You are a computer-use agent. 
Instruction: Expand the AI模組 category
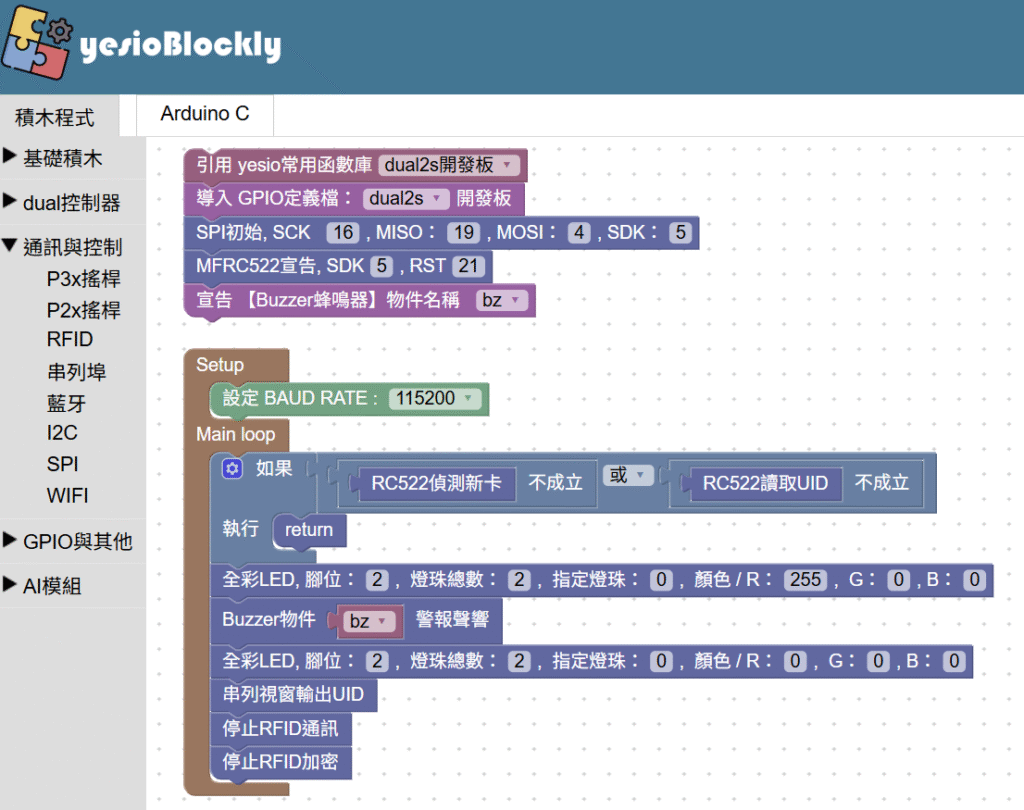(52, 586)
